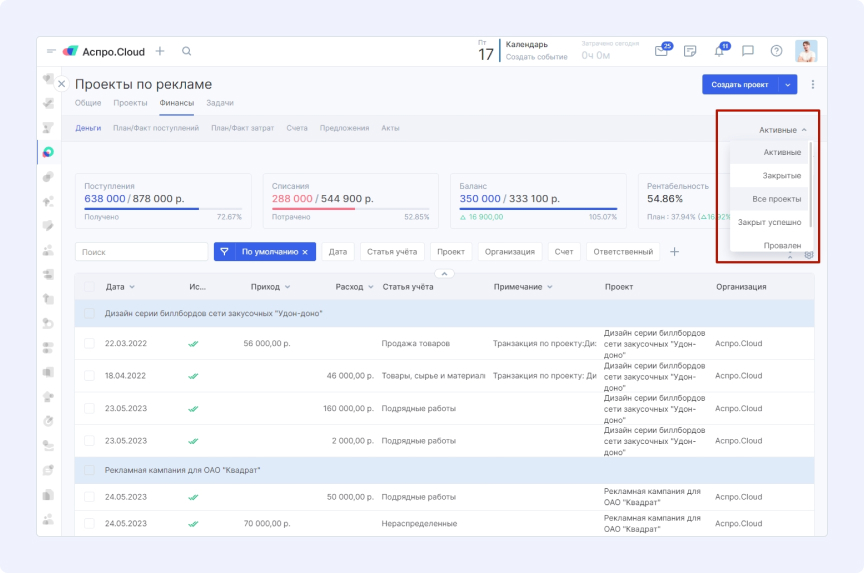Open the three-dot menu beside Создать проект
This screenshot has width=864, height=573.
[813, 85]
